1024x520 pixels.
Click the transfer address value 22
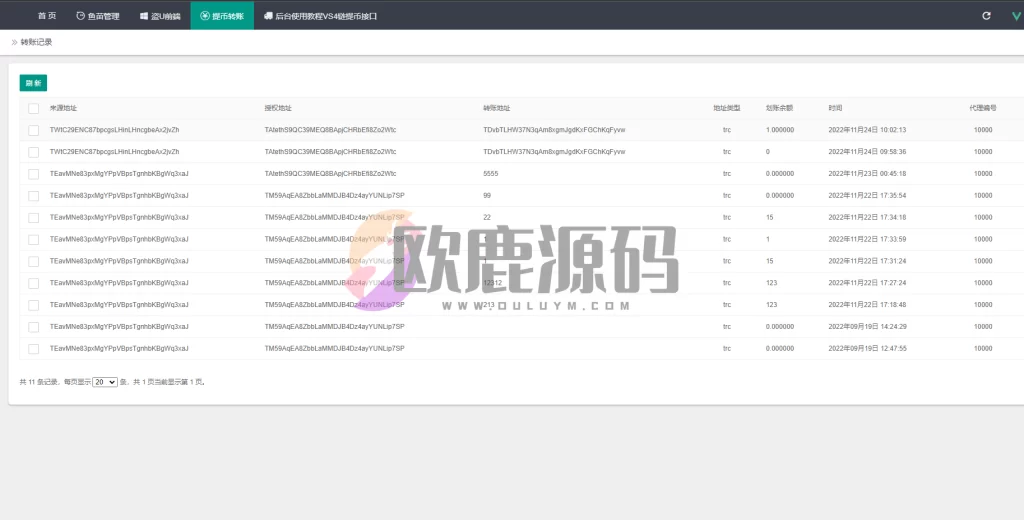[x=487, y=218]
